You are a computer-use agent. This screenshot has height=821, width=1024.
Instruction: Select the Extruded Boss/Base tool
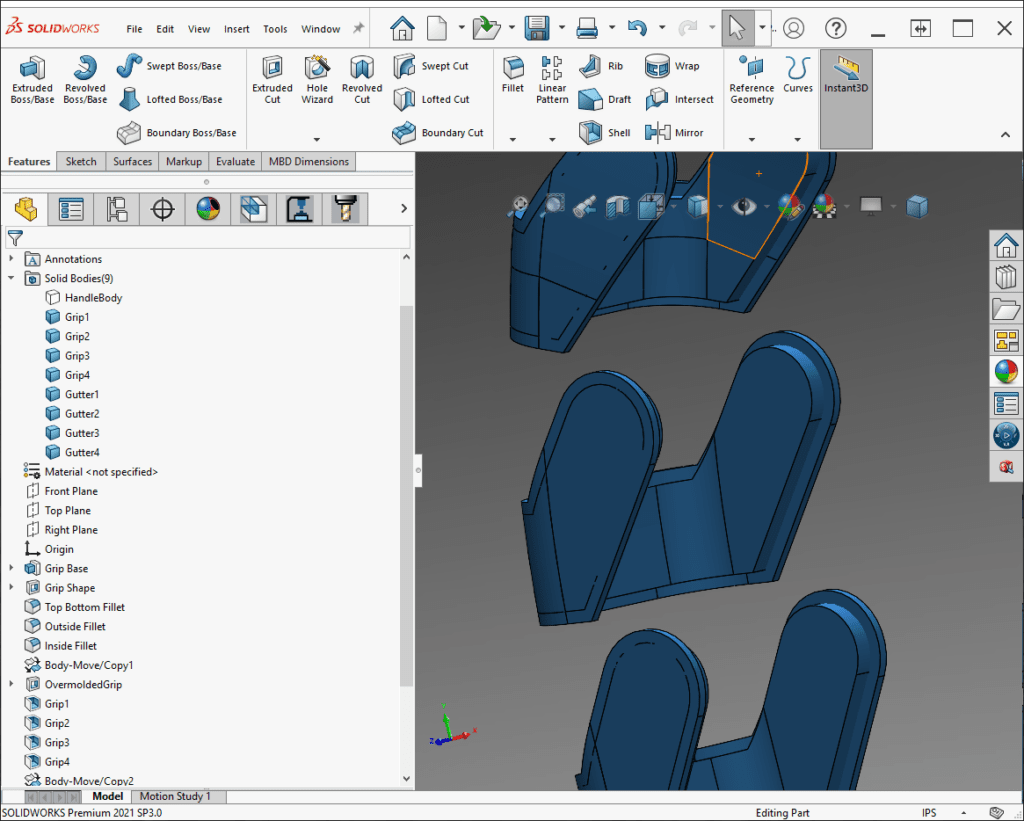31,80
